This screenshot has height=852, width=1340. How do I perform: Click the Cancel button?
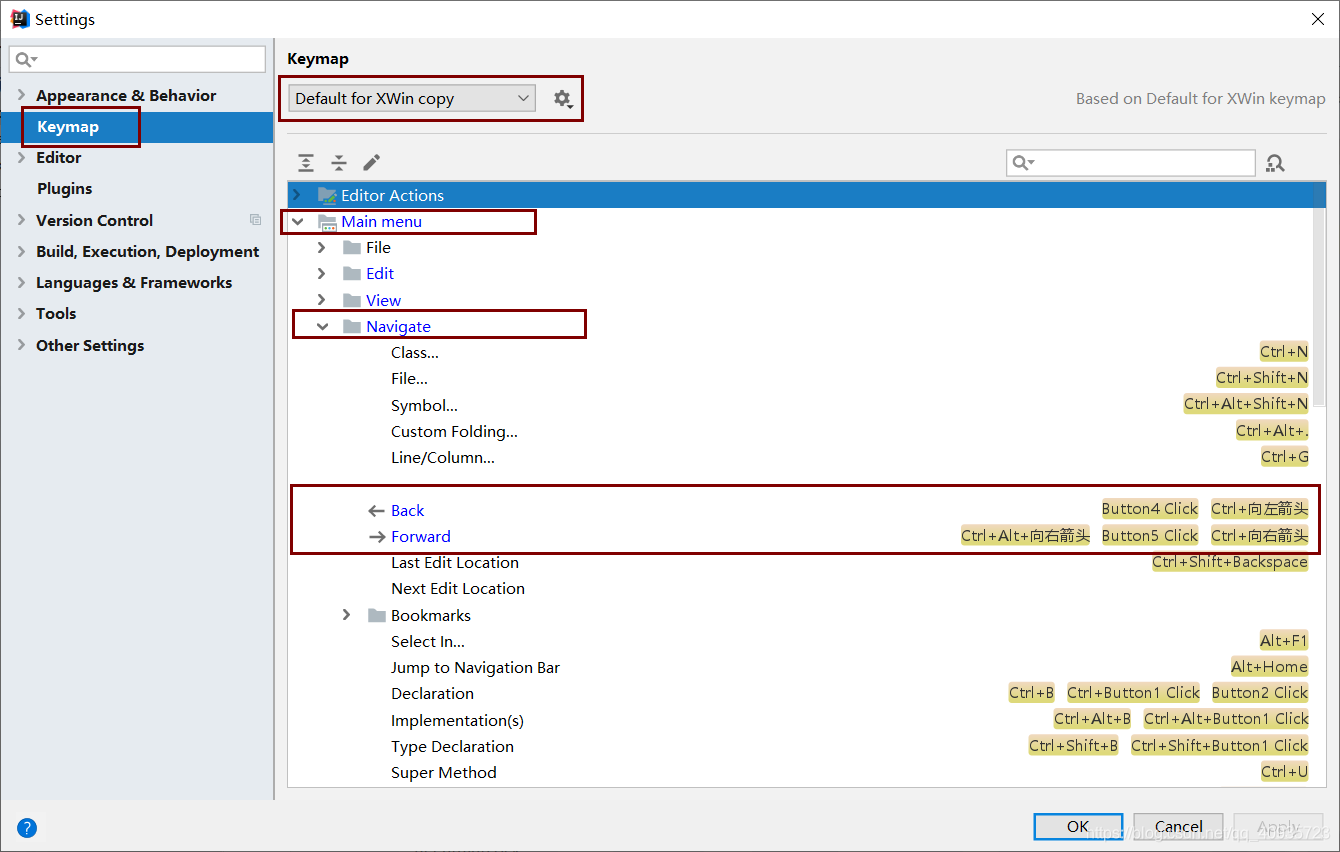[1178, 826]
